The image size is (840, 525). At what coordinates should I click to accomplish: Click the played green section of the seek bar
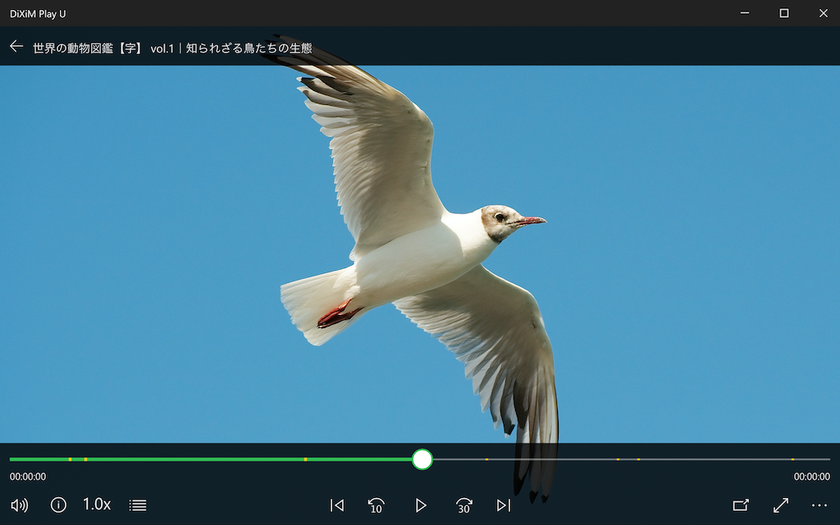[x=211, y=460]
